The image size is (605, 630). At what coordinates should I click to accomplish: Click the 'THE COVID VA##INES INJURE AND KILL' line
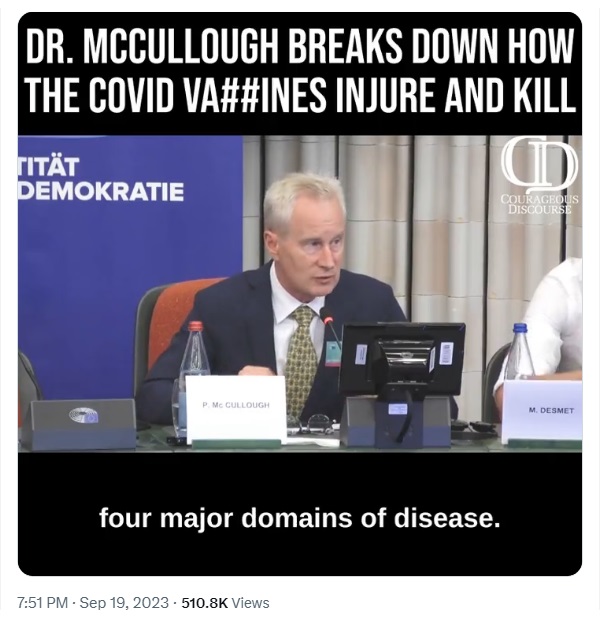(300, 95)
